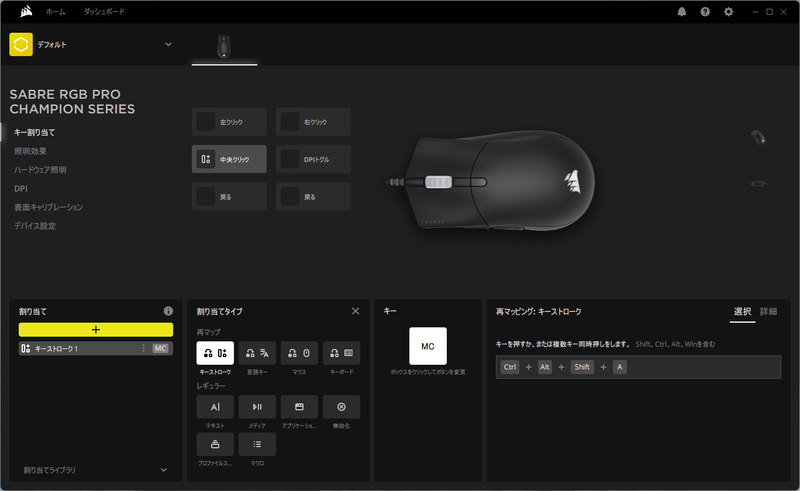Open the DPI section in sidebar
Image resolution: width=800 pixels, height=491 pixels.
coord(21,189)
